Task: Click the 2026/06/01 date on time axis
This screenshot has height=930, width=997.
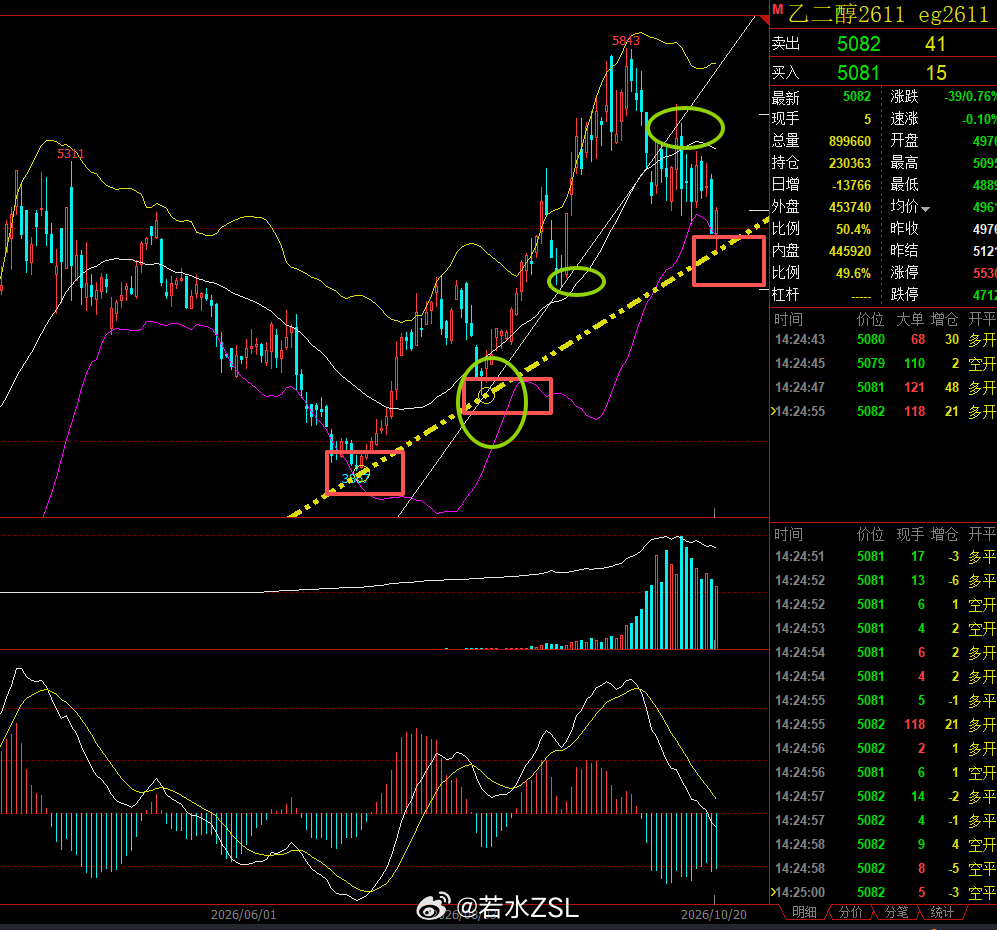Action: point(244,915)
